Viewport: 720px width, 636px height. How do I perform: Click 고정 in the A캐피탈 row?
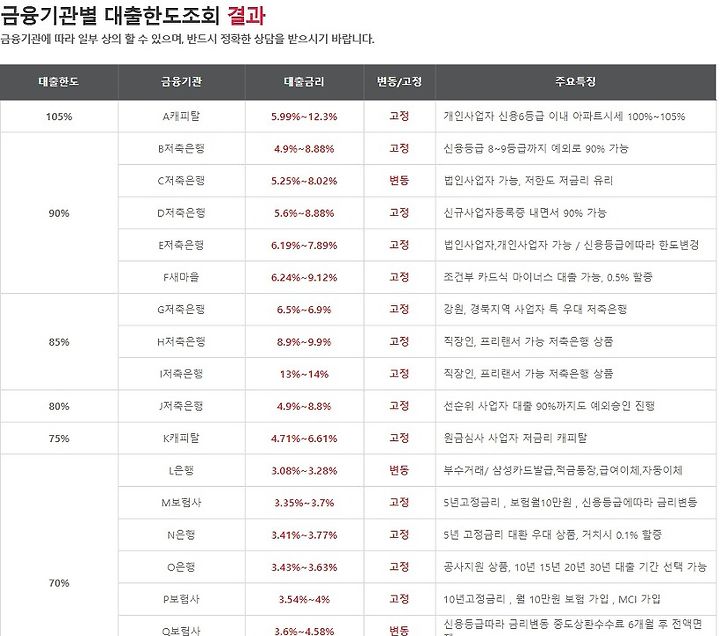(399, 116)
